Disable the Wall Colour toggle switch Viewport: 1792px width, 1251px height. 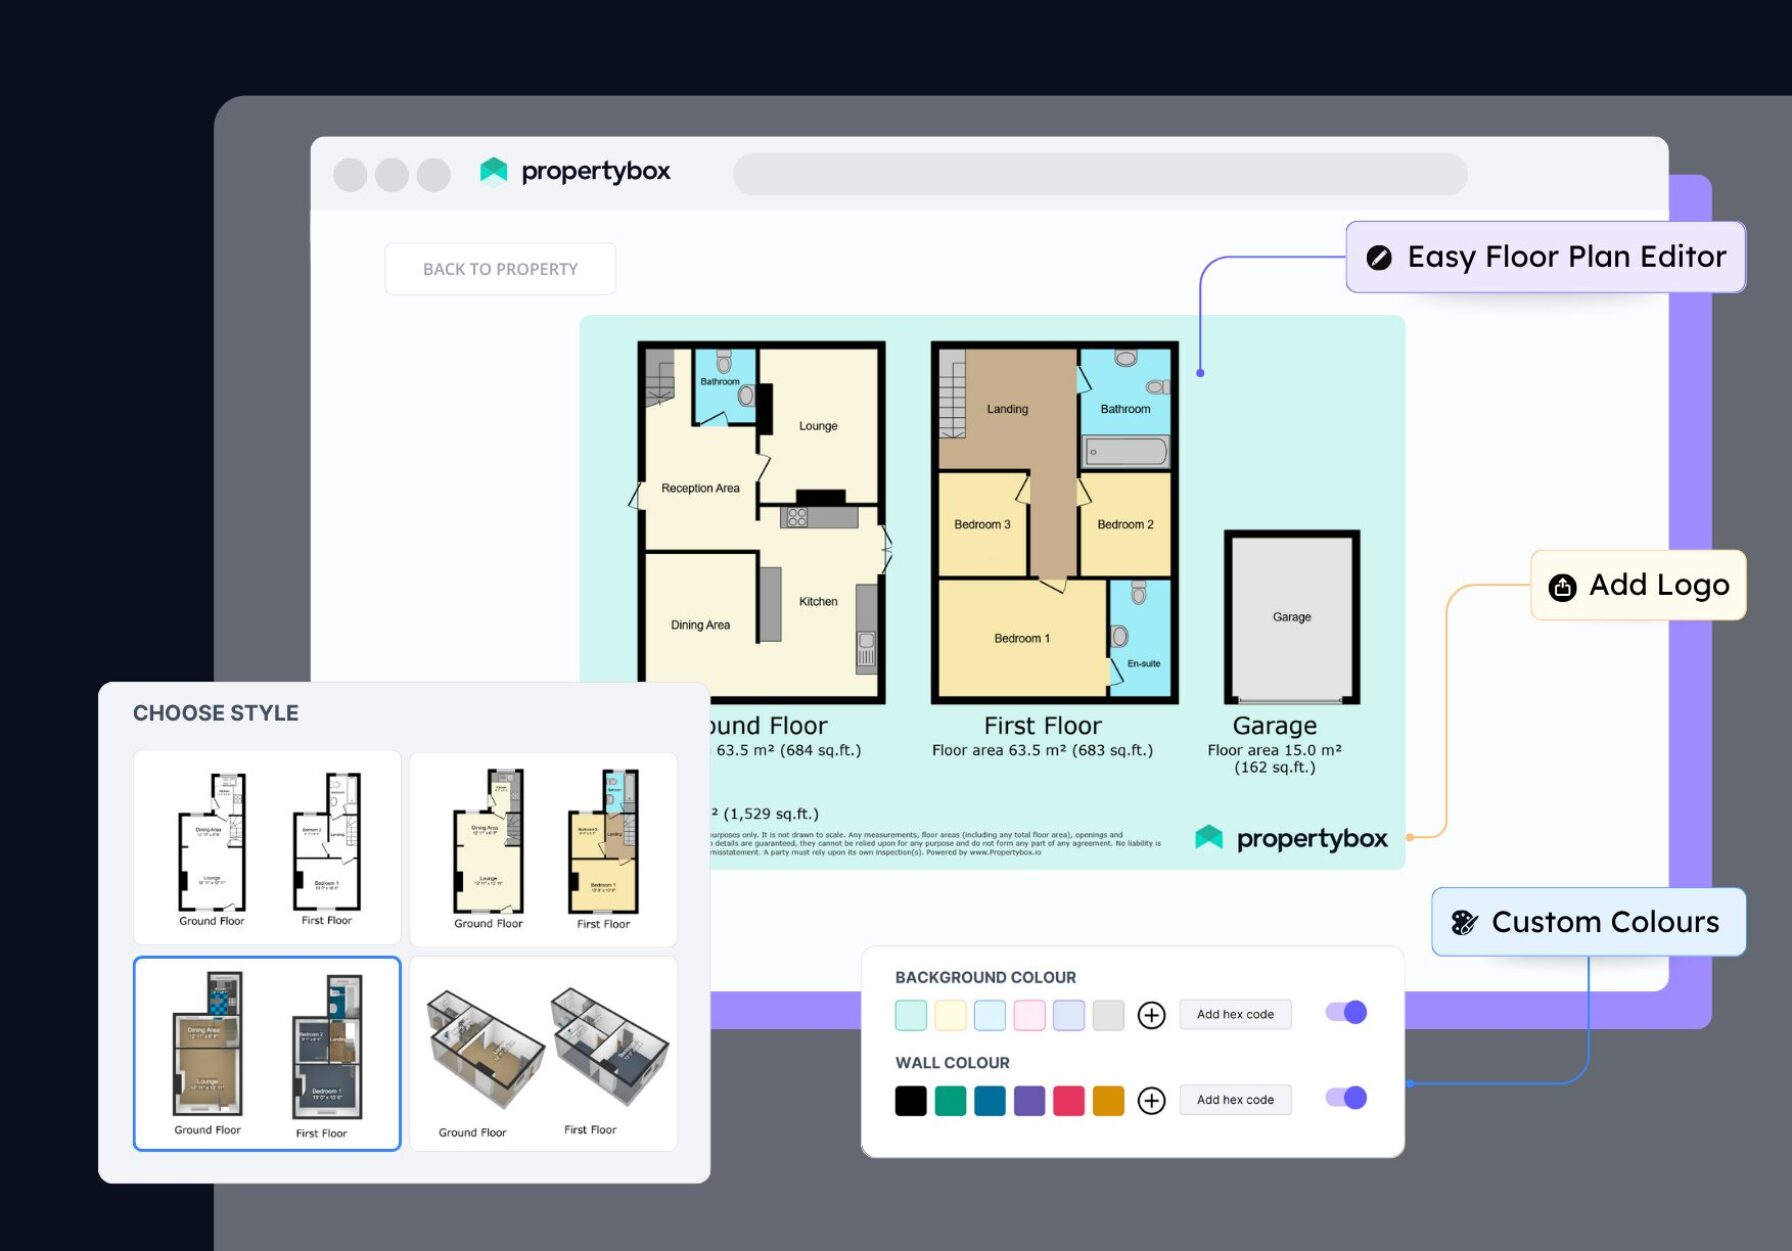click(x=1346, y=1098)
